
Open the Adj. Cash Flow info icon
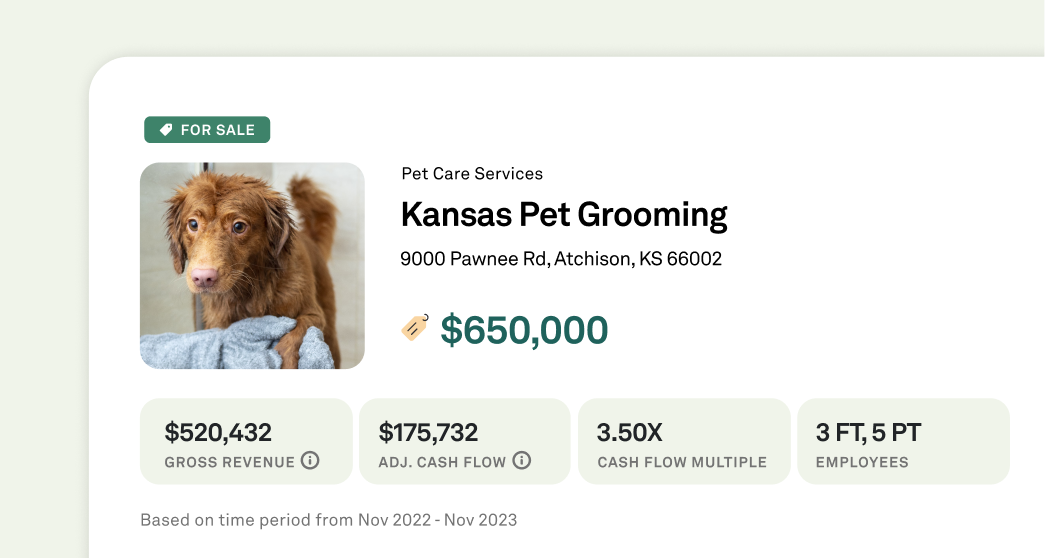click(x=521, y=461)
